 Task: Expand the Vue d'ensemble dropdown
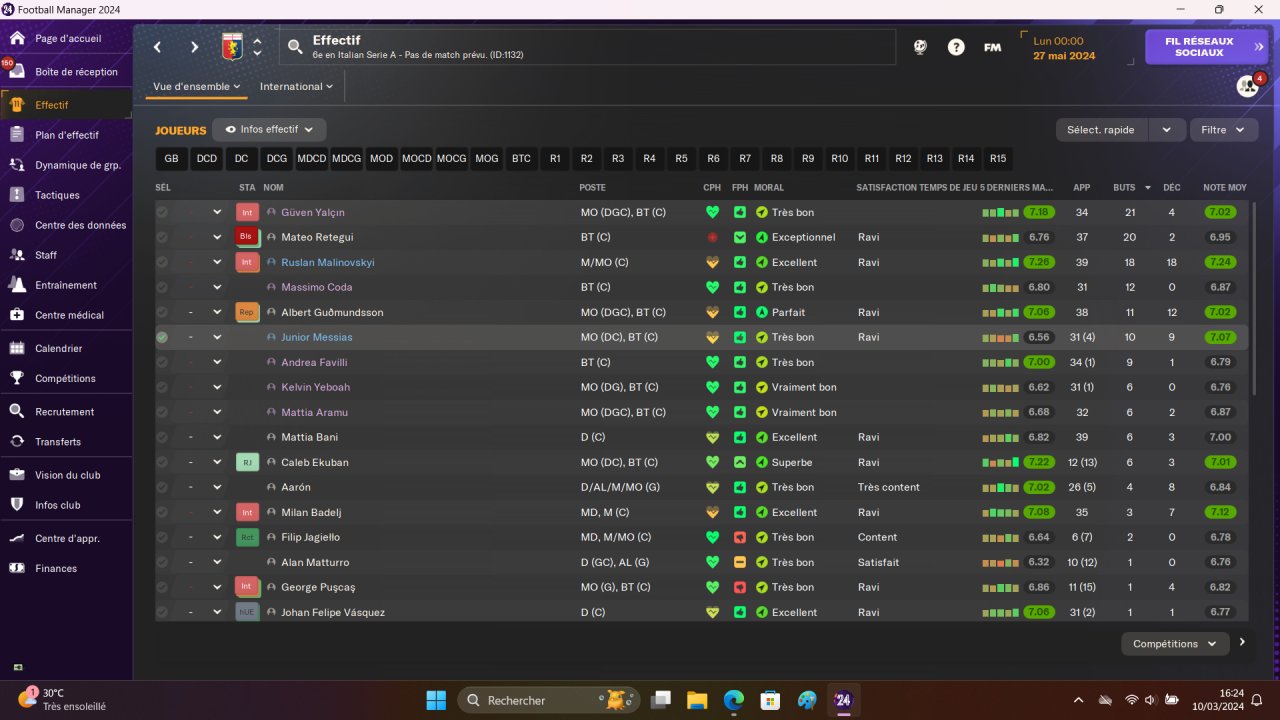197,86
